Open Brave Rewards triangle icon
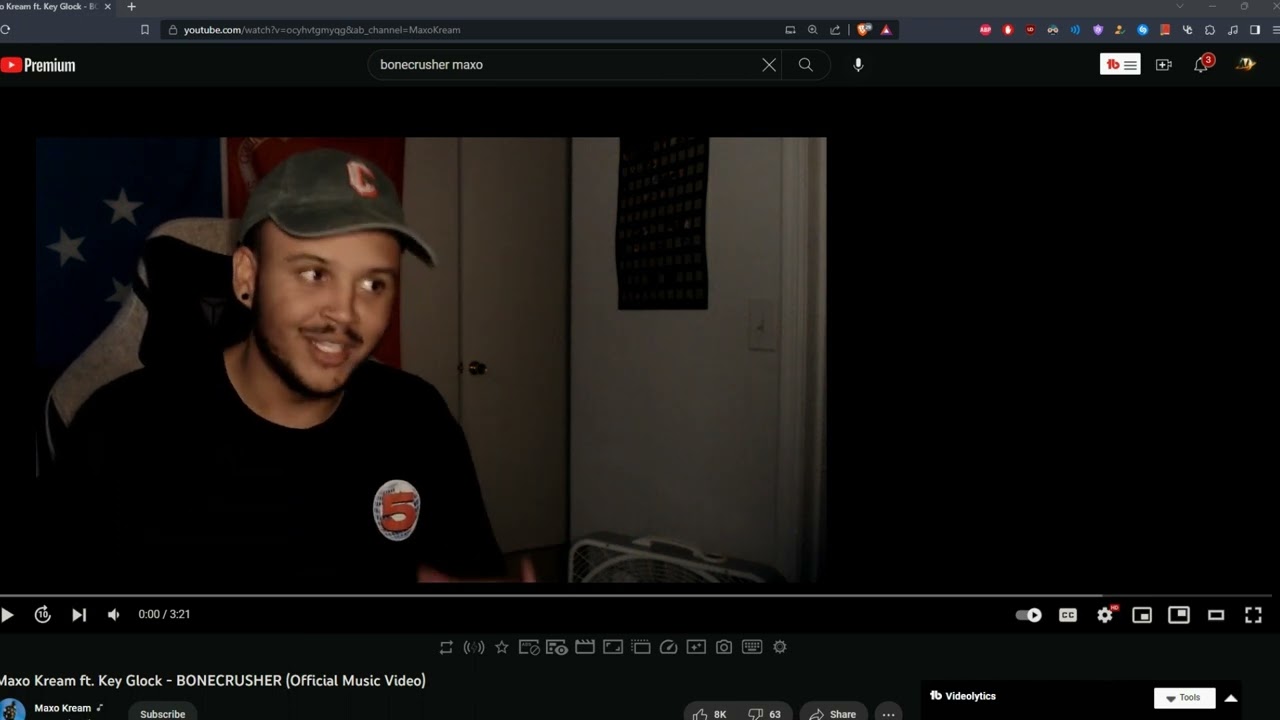 point(886,30)
